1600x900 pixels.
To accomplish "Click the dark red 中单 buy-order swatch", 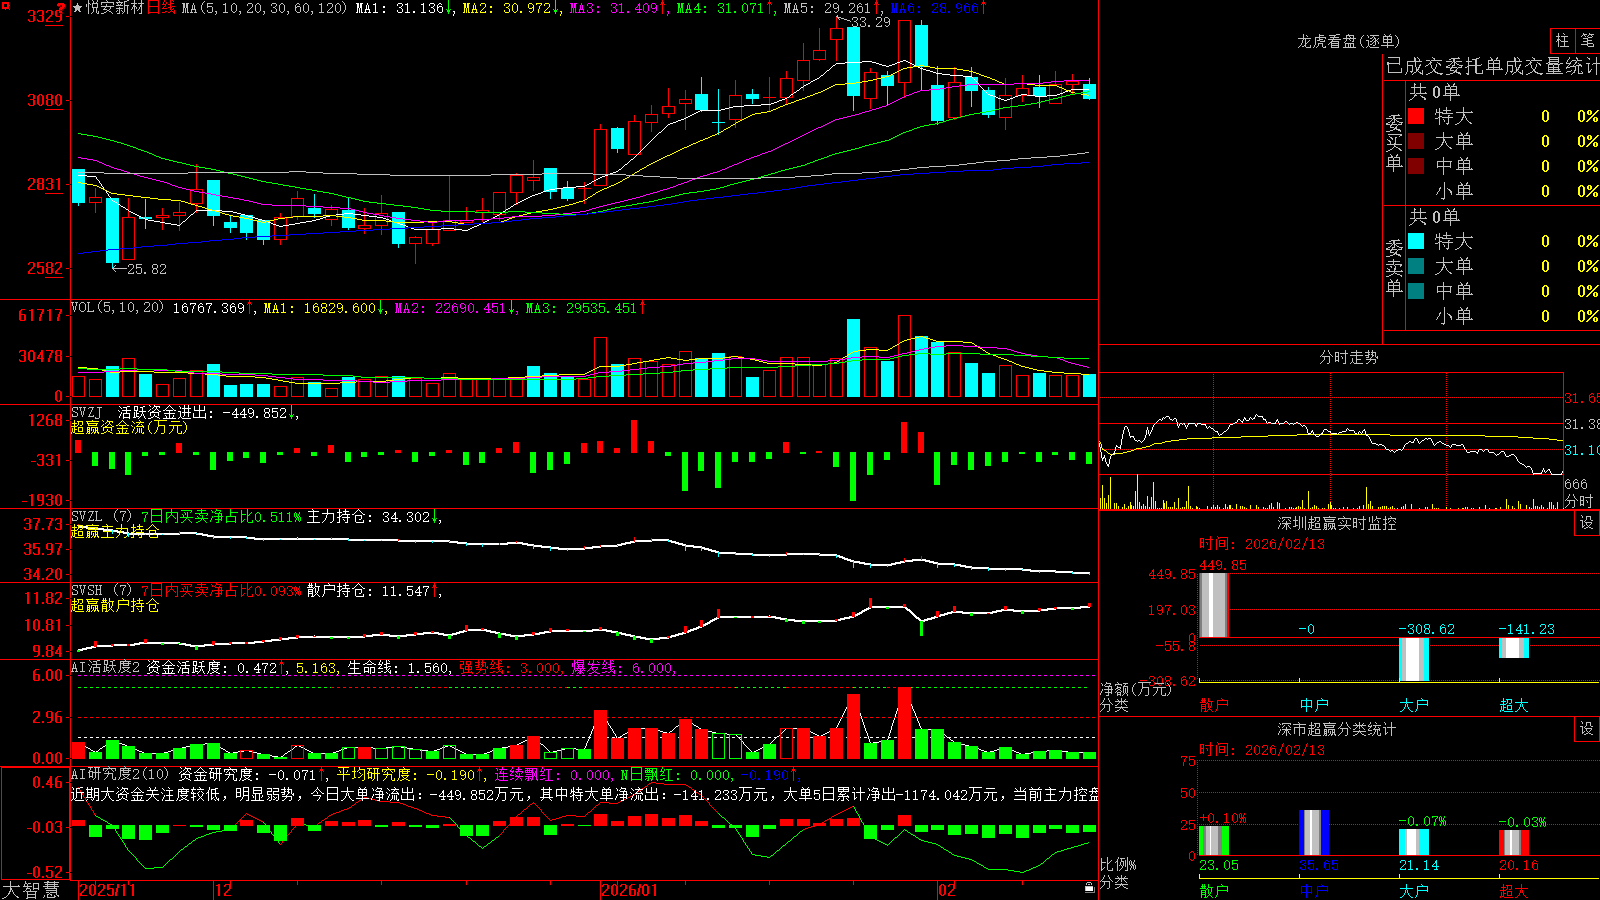I will (x=1416, y=166).
